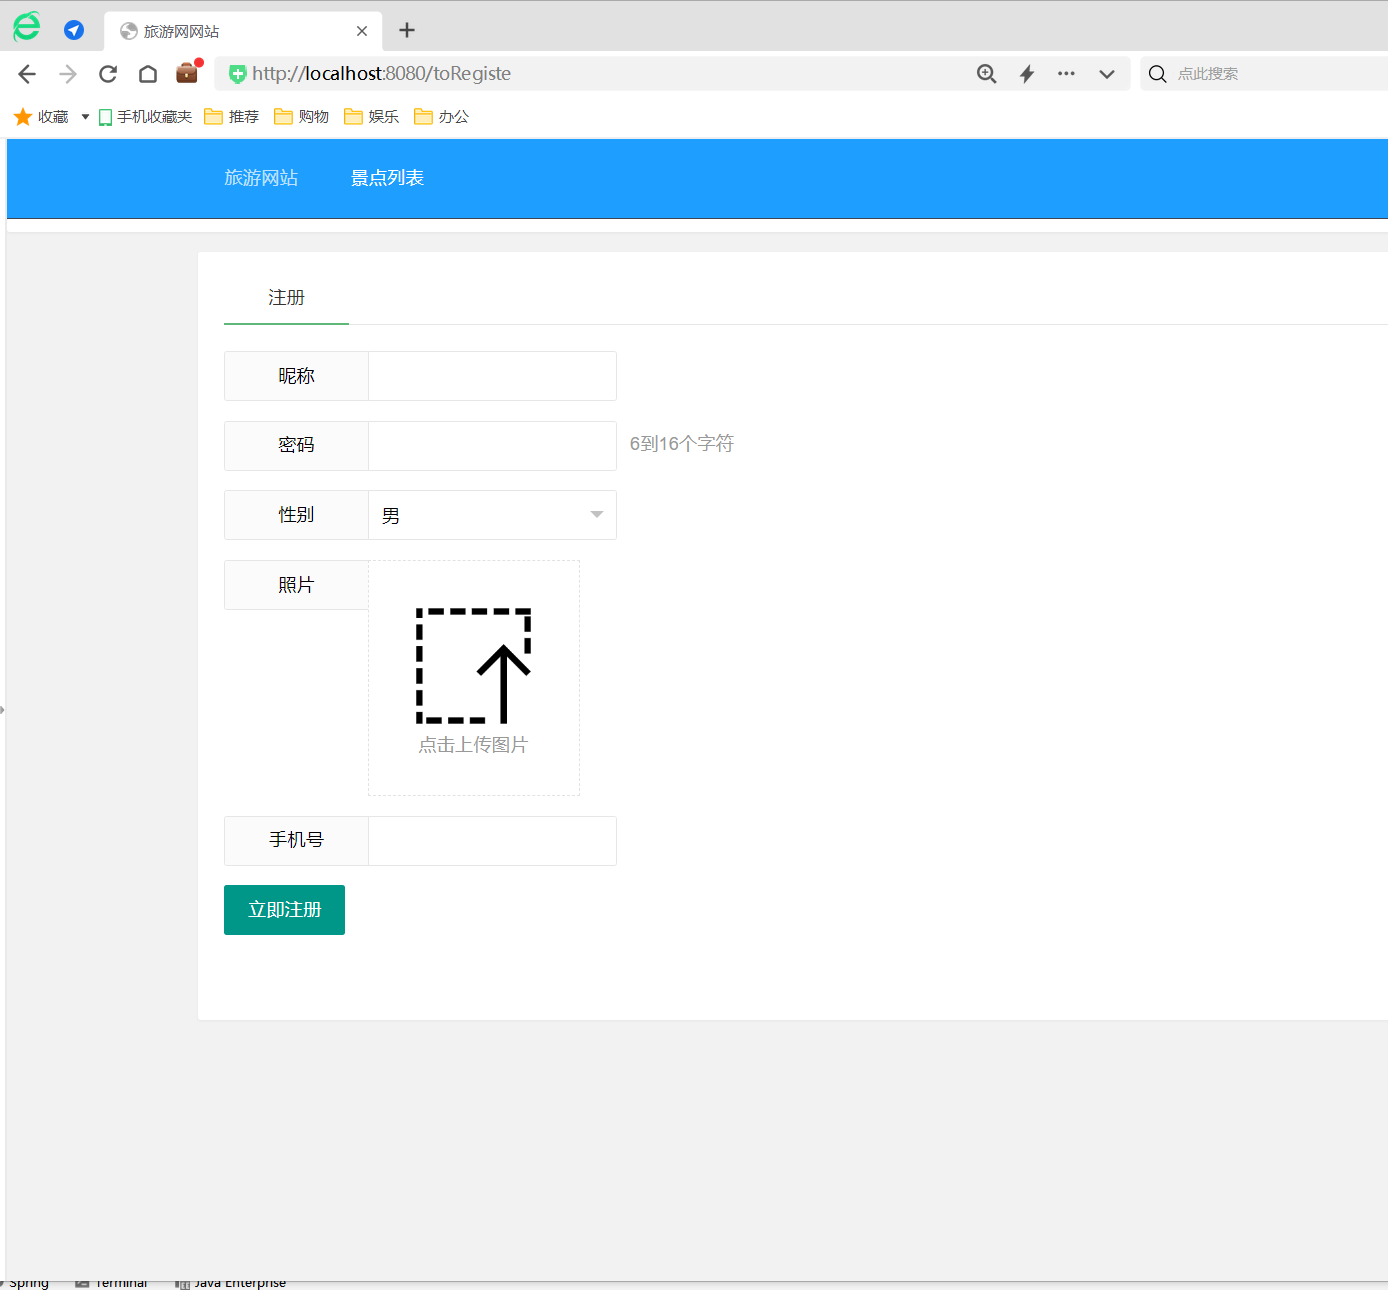The width and height of the screenshot is (1388, 1290).
Task: Switch to the 注册 tab
Action: (286, 297)
